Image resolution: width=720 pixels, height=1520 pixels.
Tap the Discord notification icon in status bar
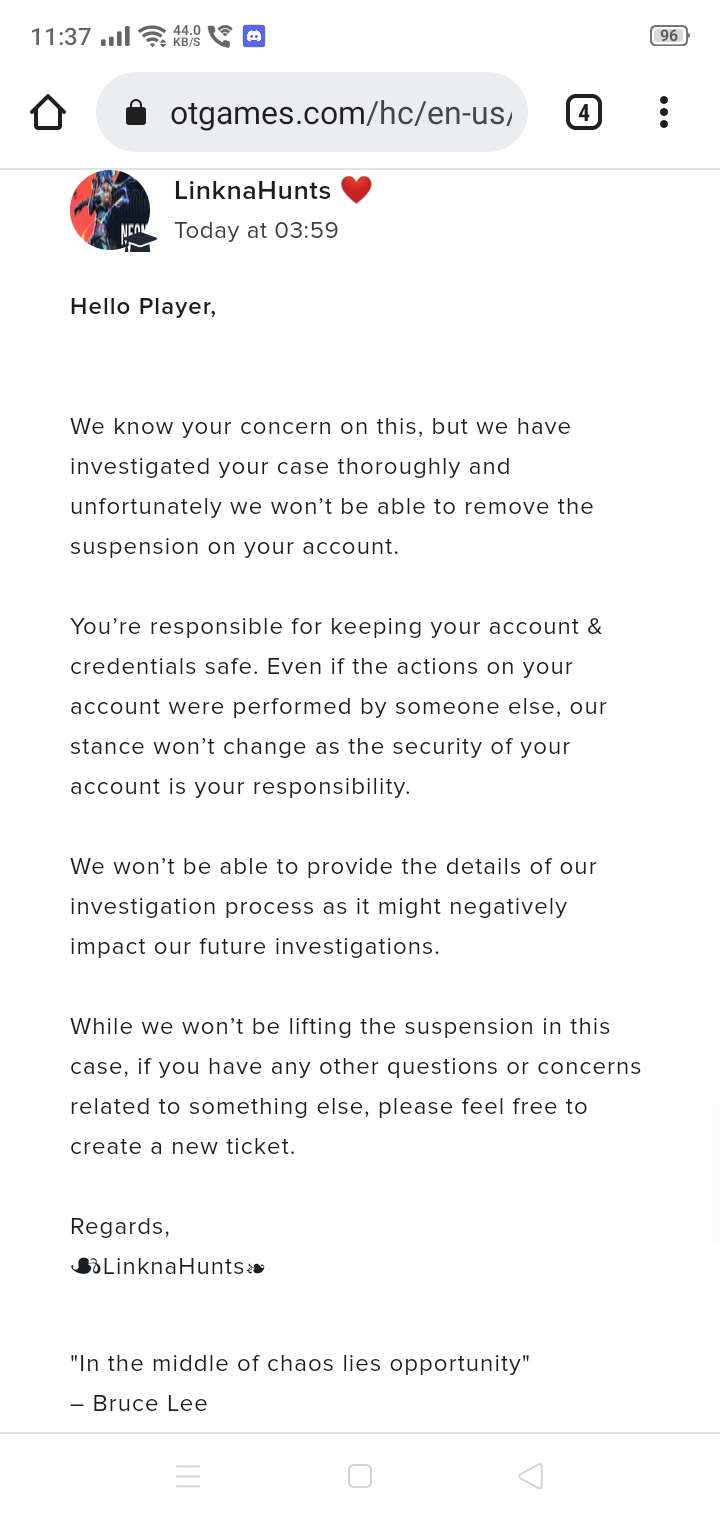254,36
